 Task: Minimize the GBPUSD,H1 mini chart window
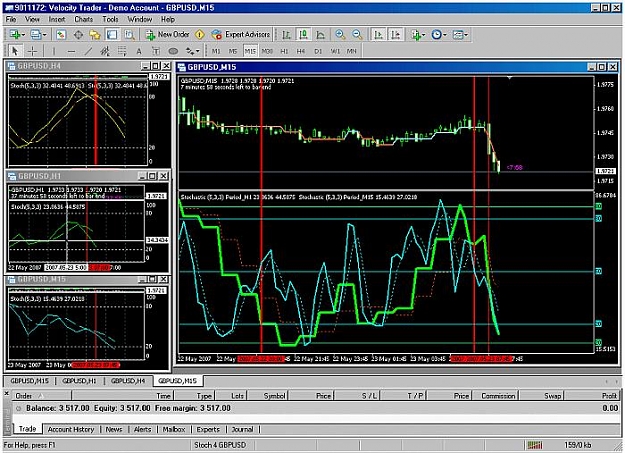tap(143, 176)
